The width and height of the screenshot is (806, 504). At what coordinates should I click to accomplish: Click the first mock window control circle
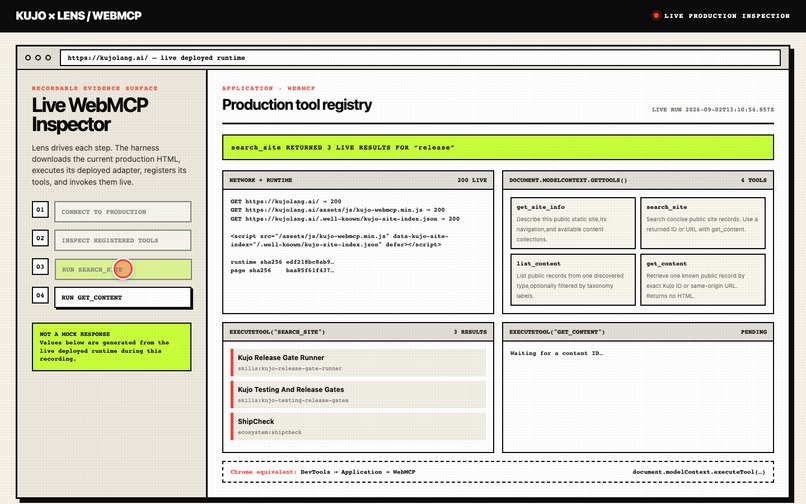pyautogui.click(x=28, y=58)
